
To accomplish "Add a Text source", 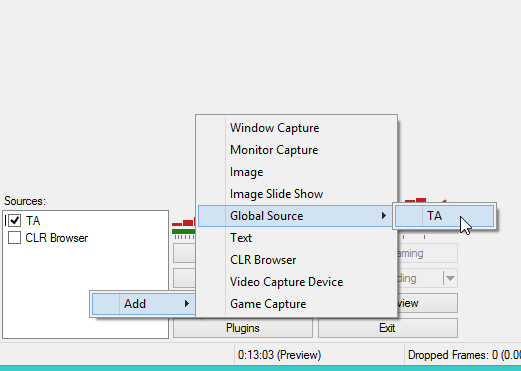I will pos(297,238).
